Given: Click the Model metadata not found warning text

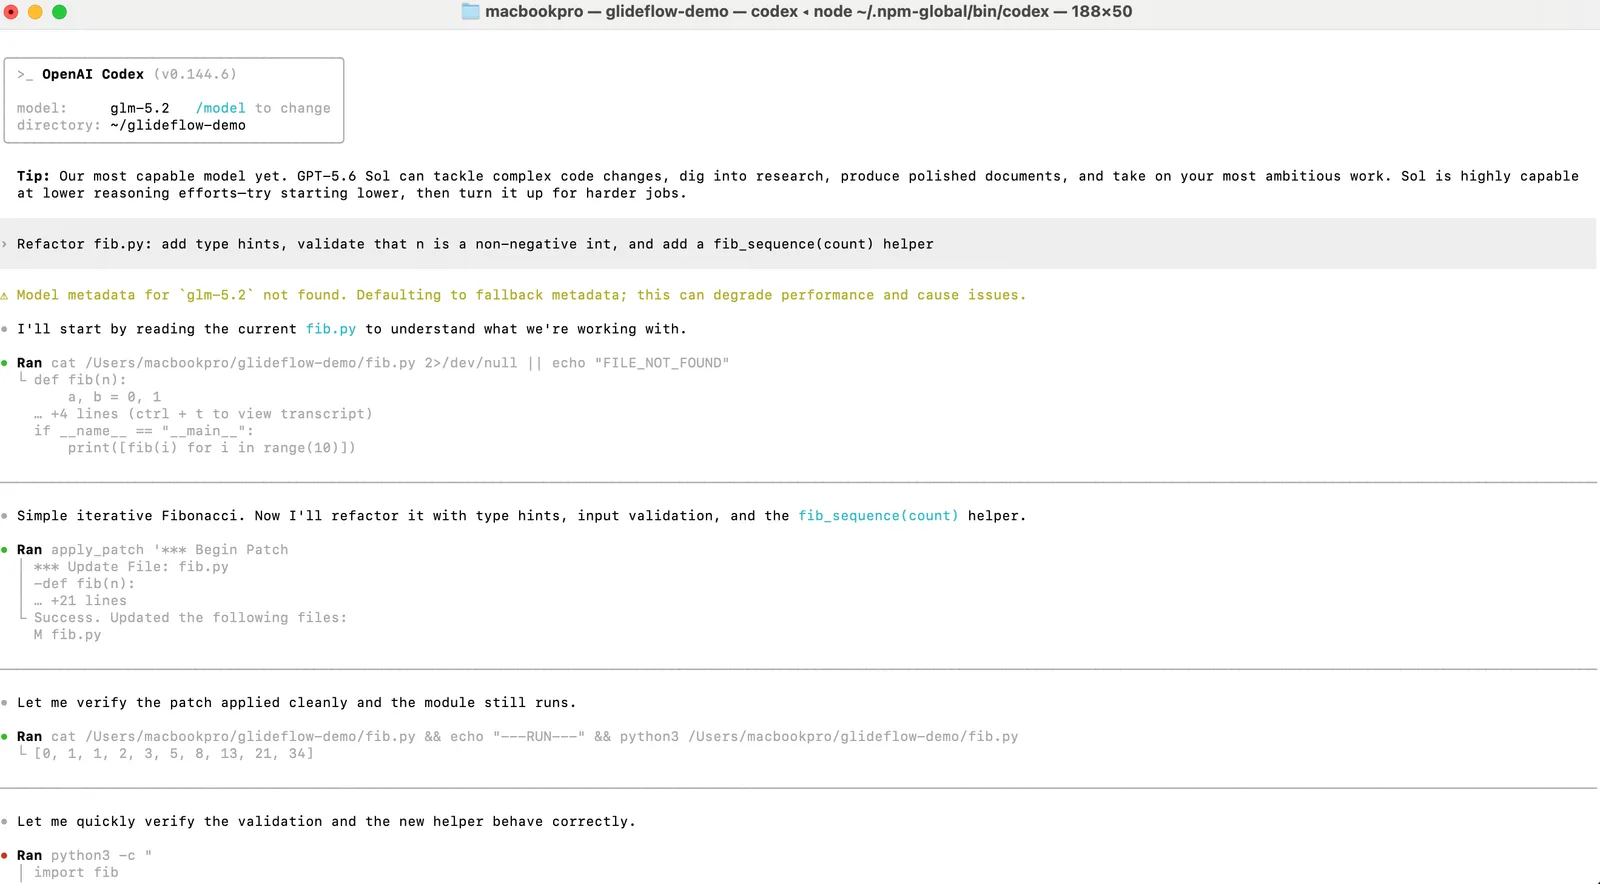Looking at the screenshot, I should [x=521, y=295].
